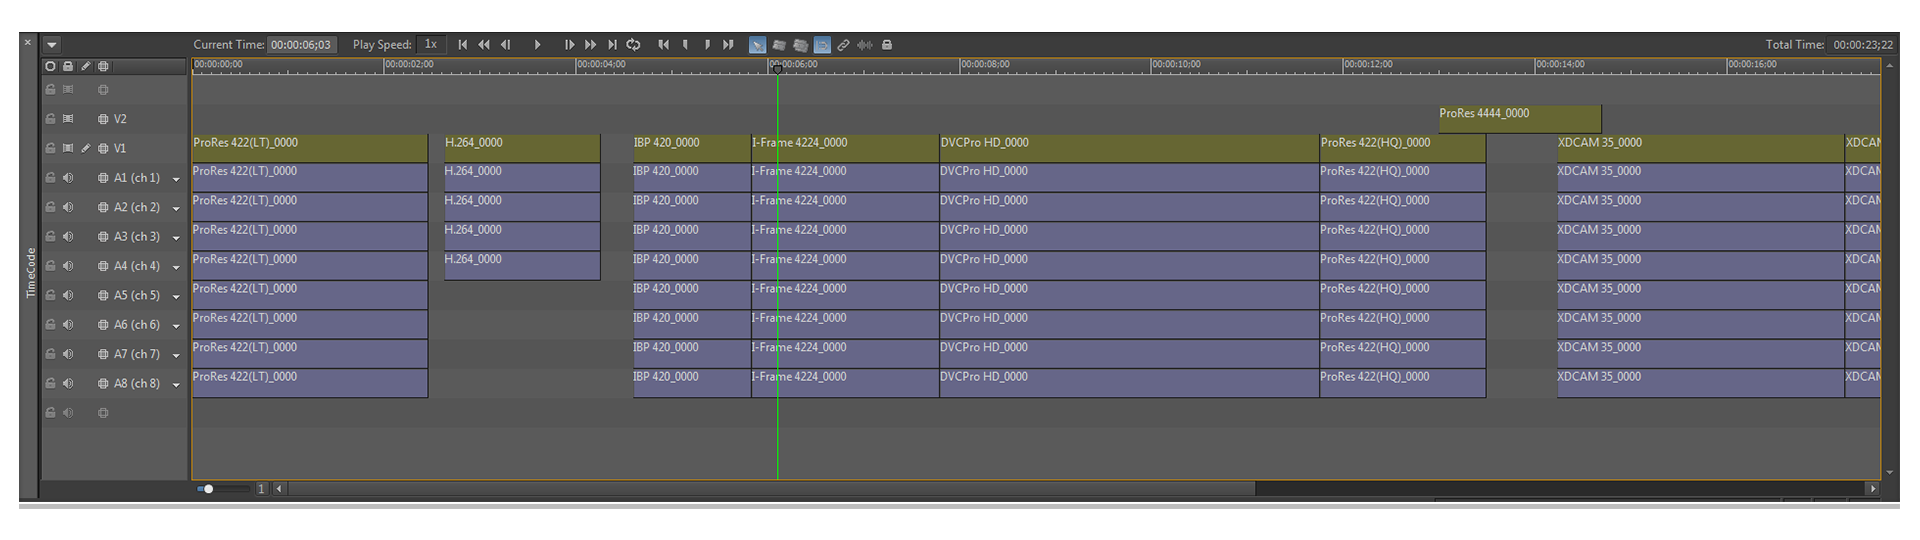The image size is (1920, 540).
Task: Toggle the V2 track filmstrip icon
Action: 68,119
